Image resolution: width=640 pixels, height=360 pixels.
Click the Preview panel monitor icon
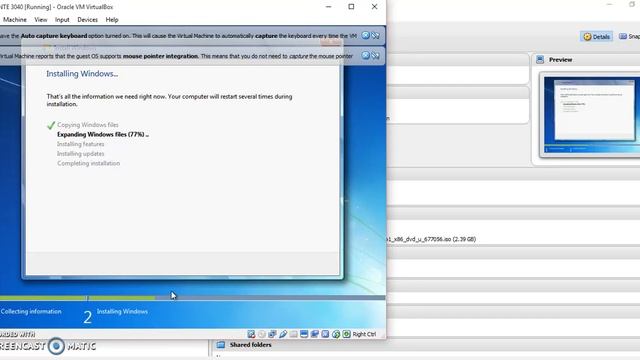click(x=540, y=60)
